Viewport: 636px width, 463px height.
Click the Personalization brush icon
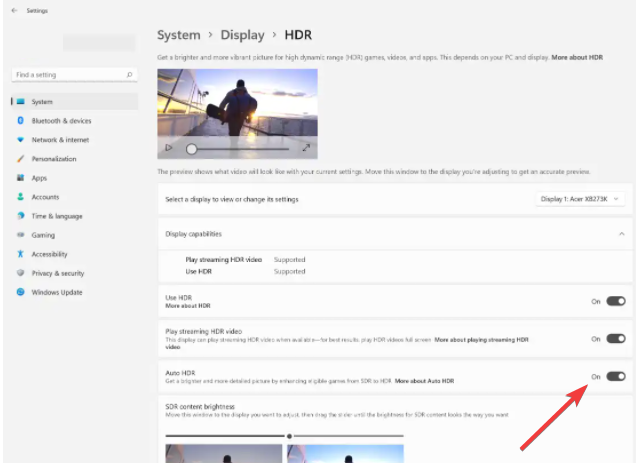tap(20, 159)
